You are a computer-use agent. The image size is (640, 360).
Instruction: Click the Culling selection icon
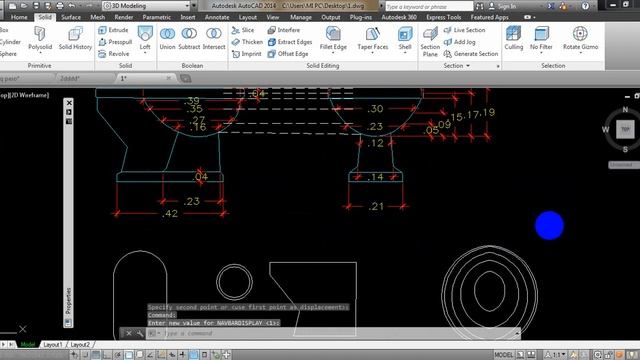point(513,33)
